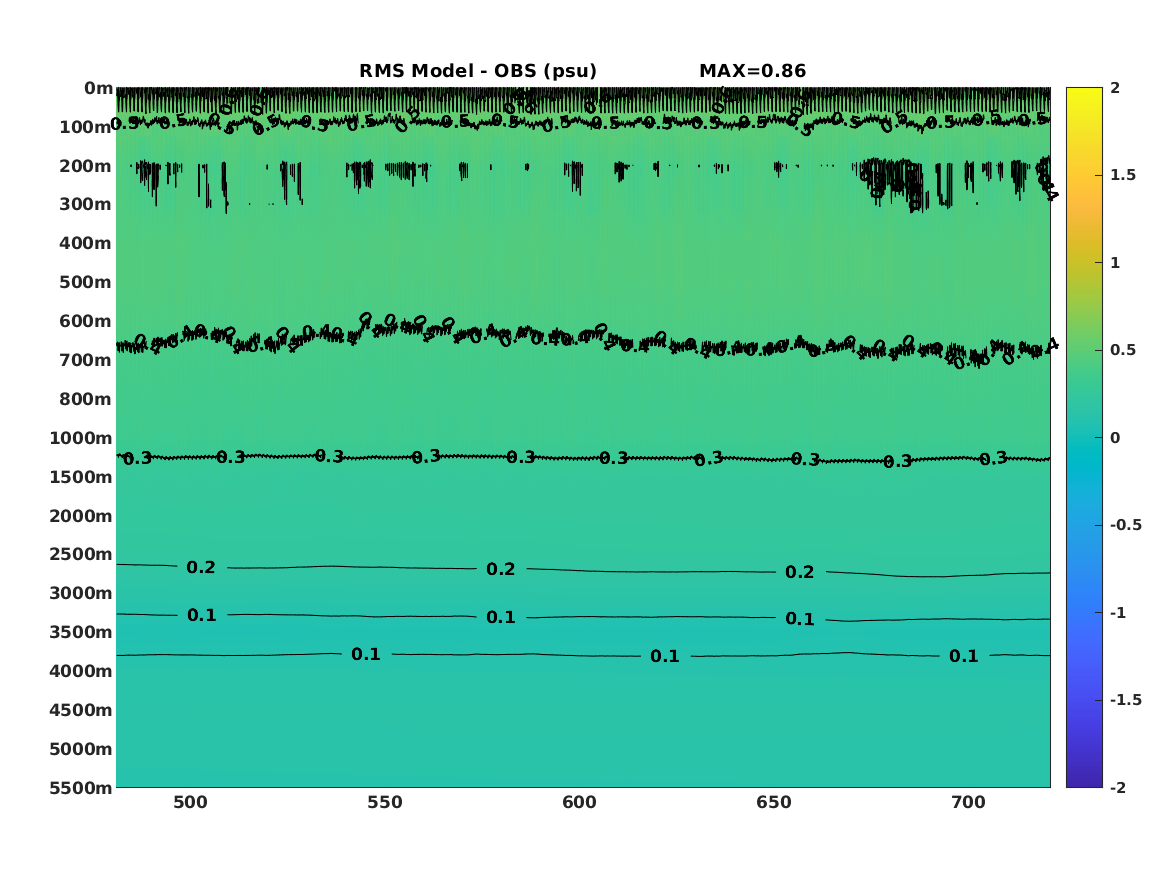Click the y-axis label '3000m'
Viewport: 1167px width, 875px height.
[x=81, y=593]
